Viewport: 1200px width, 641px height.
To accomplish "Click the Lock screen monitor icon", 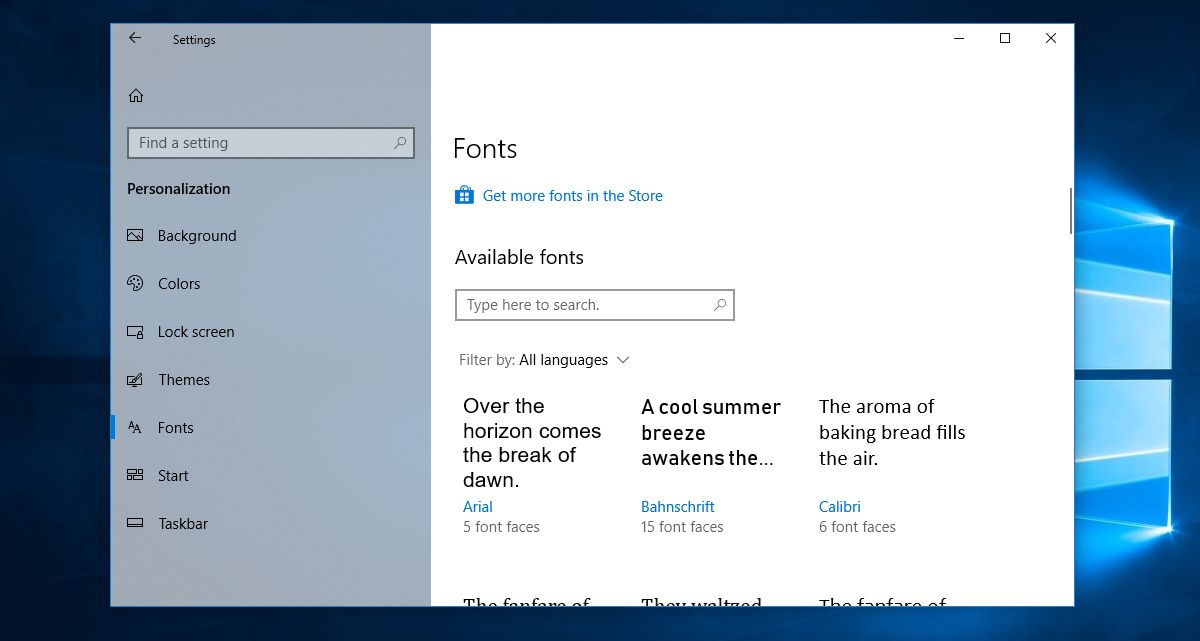I will (x=135, y=332).
